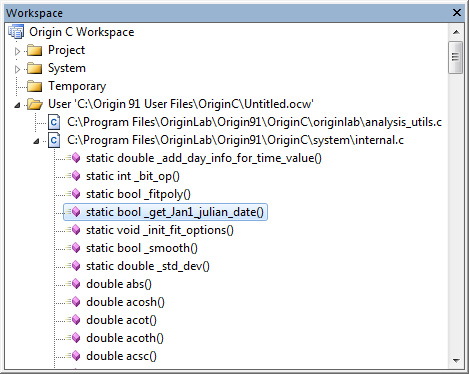Screen dimensions: 469x374
Task: Close the Workspace panel
Action: point(457,13)
